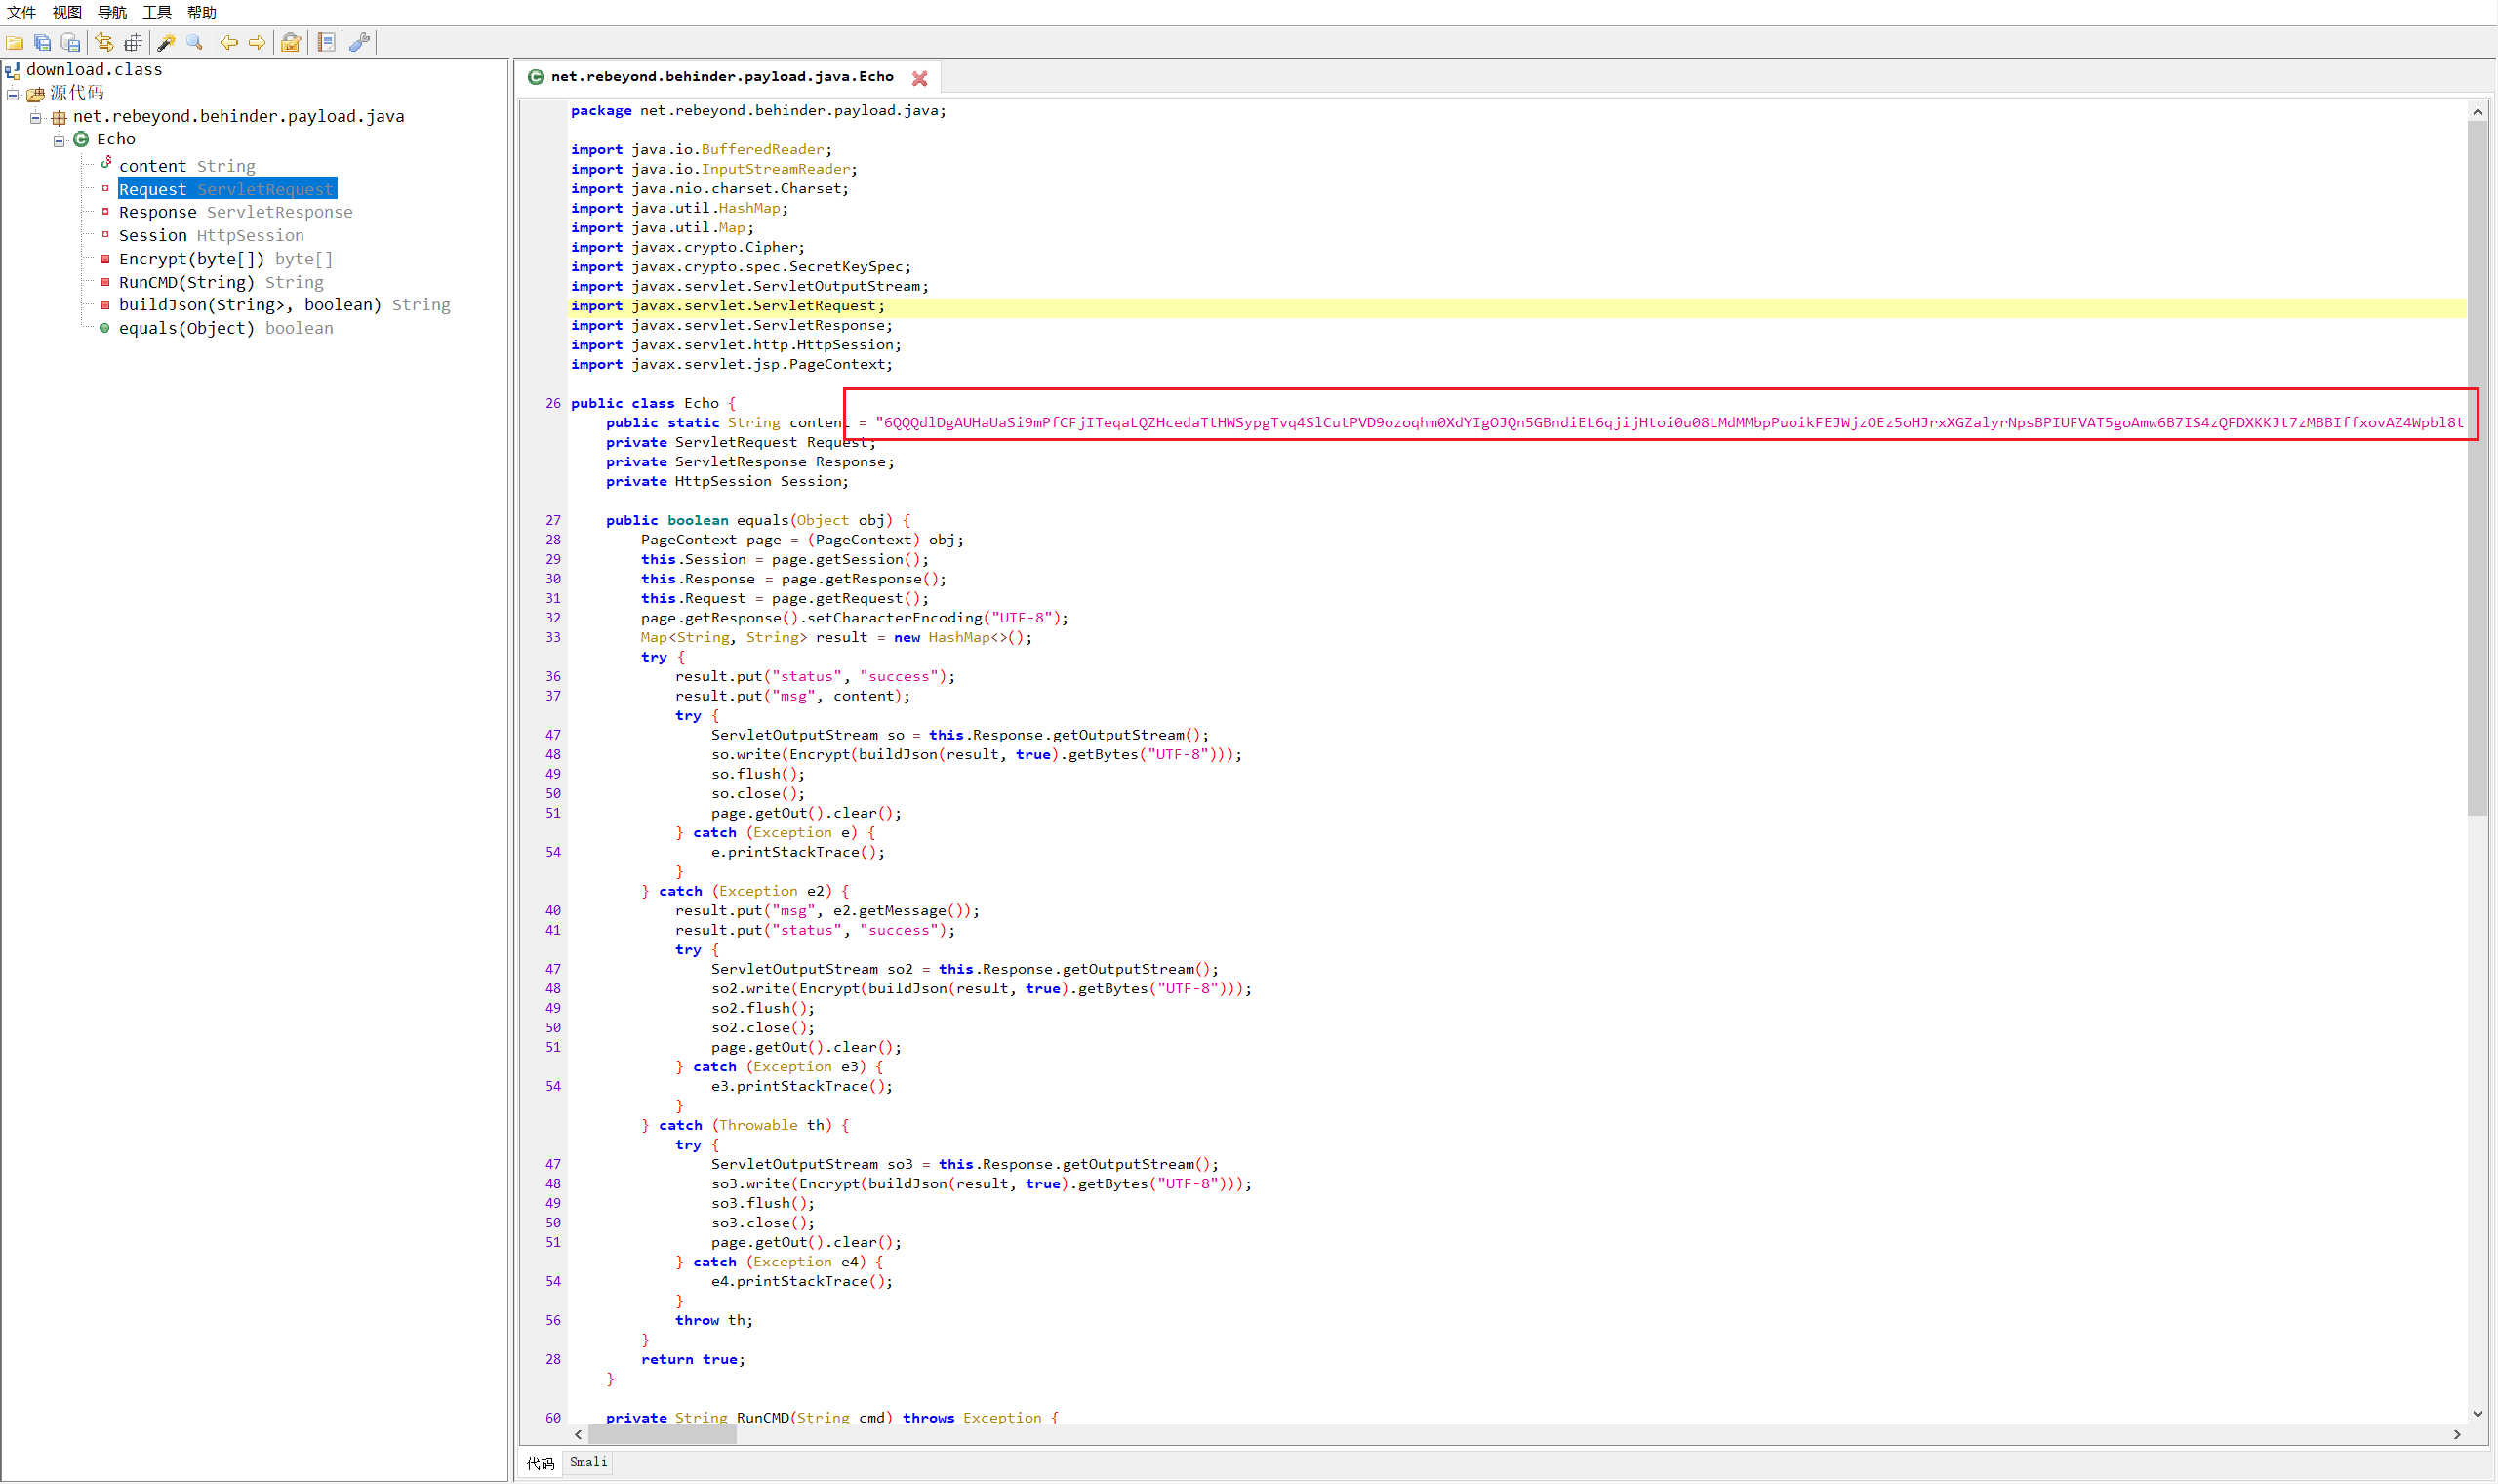Viewport: 2498px width, 1484px height.
Task: Click the magic wand text search icon
Action: click(166, 42)
